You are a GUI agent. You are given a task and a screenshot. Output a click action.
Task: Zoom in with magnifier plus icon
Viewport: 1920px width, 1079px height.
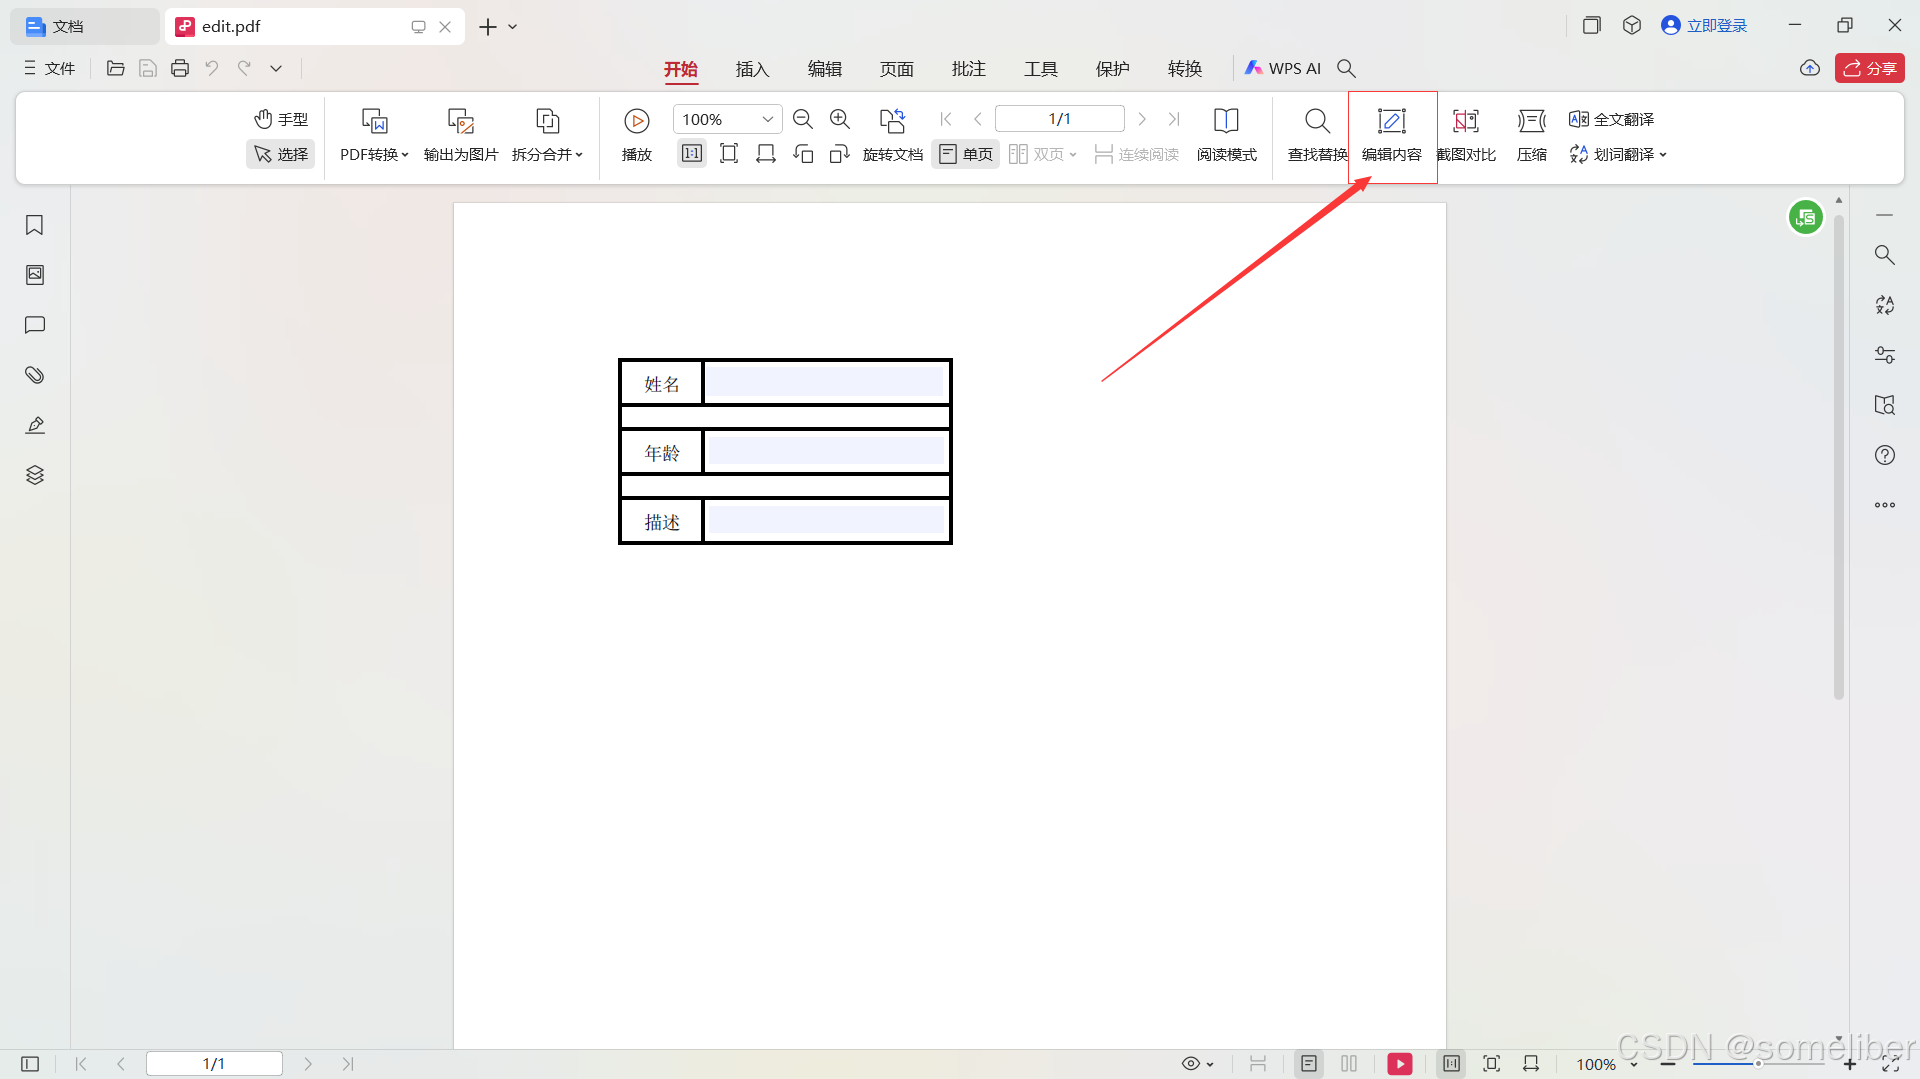coord(840,119)
